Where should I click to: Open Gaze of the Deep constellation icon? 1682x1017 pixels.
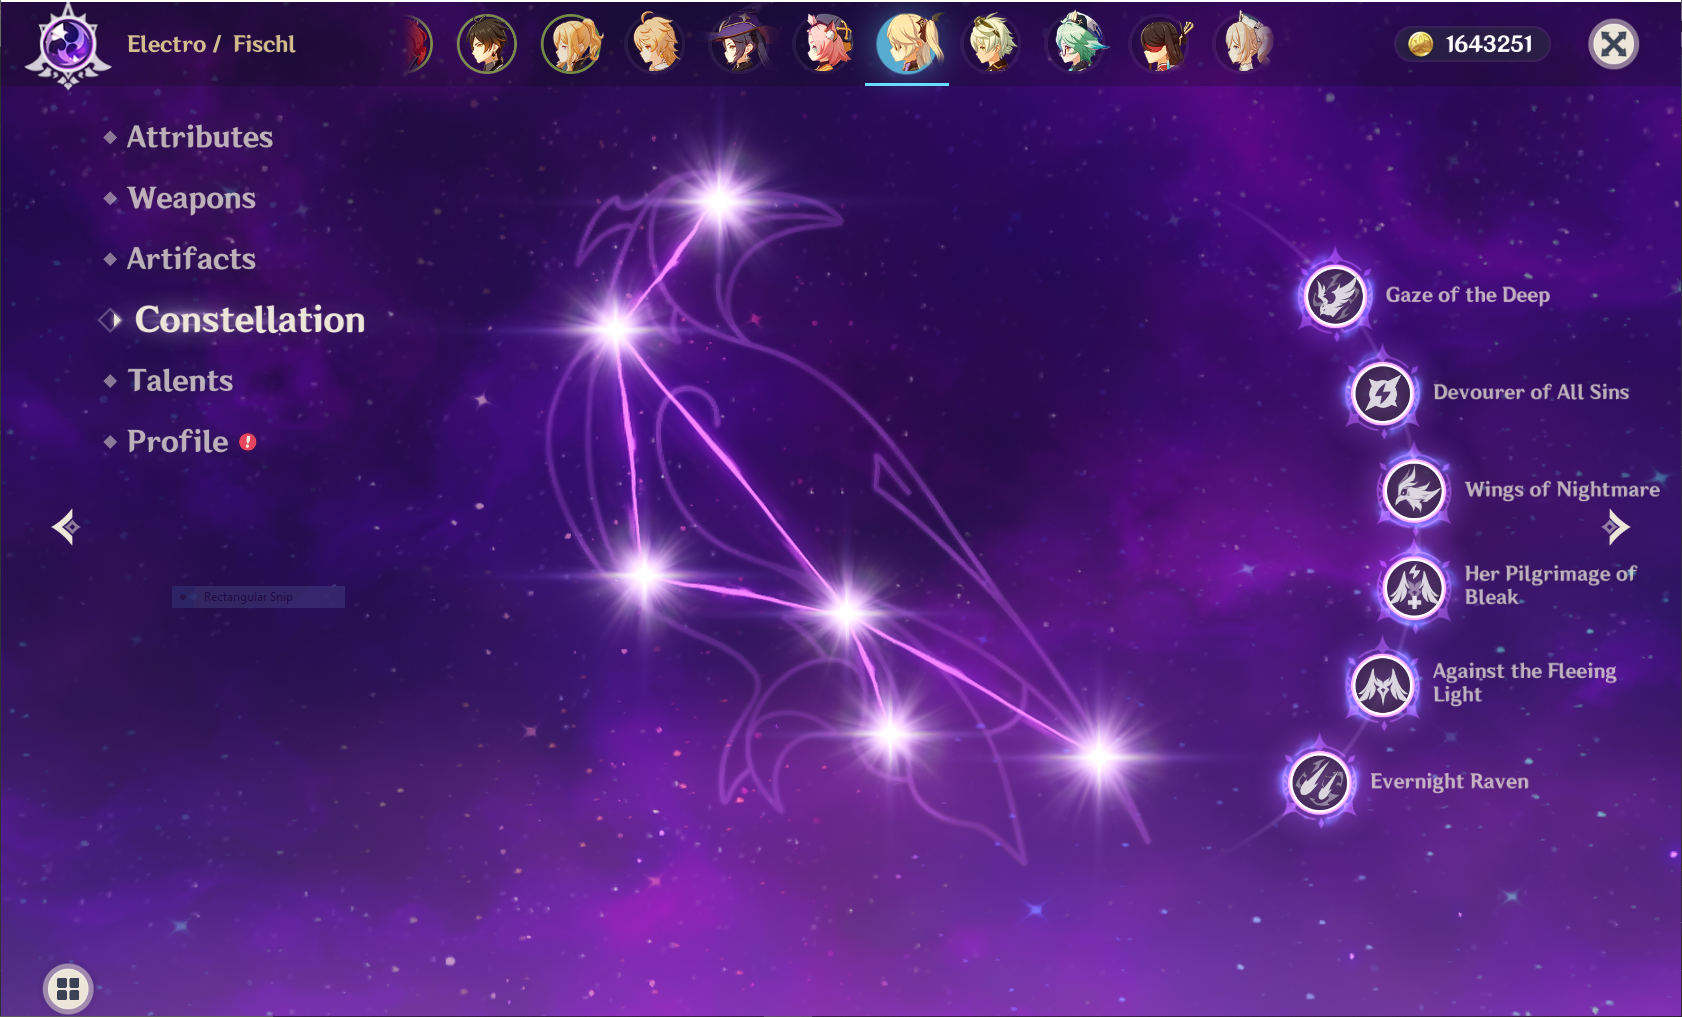pos(1335,296)
